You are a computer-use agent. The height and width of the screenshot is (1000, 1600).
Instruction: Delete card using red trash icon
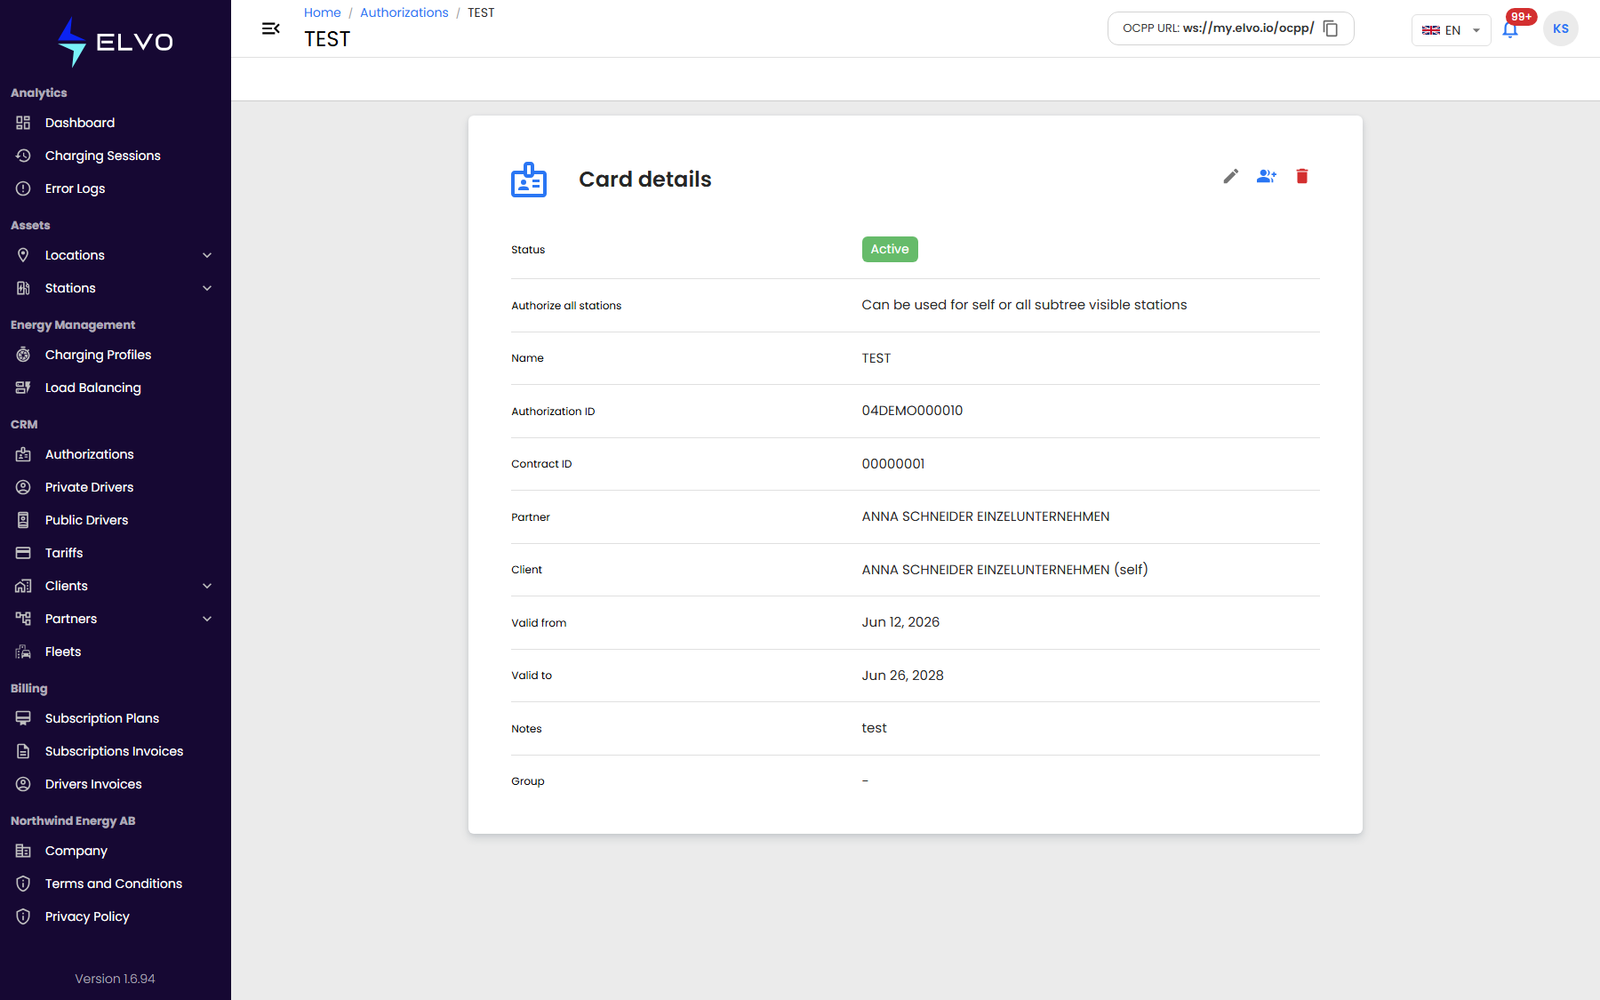(x=1302, y=176)
